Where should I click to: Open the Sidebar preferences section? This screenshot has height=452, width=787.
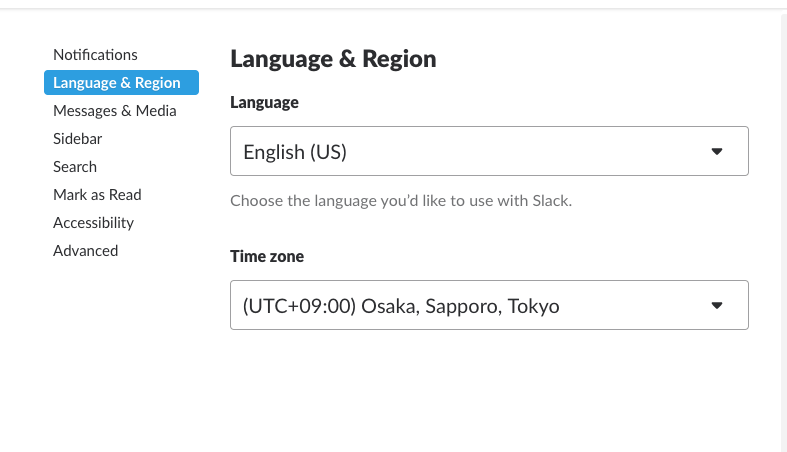coord(78,138)
